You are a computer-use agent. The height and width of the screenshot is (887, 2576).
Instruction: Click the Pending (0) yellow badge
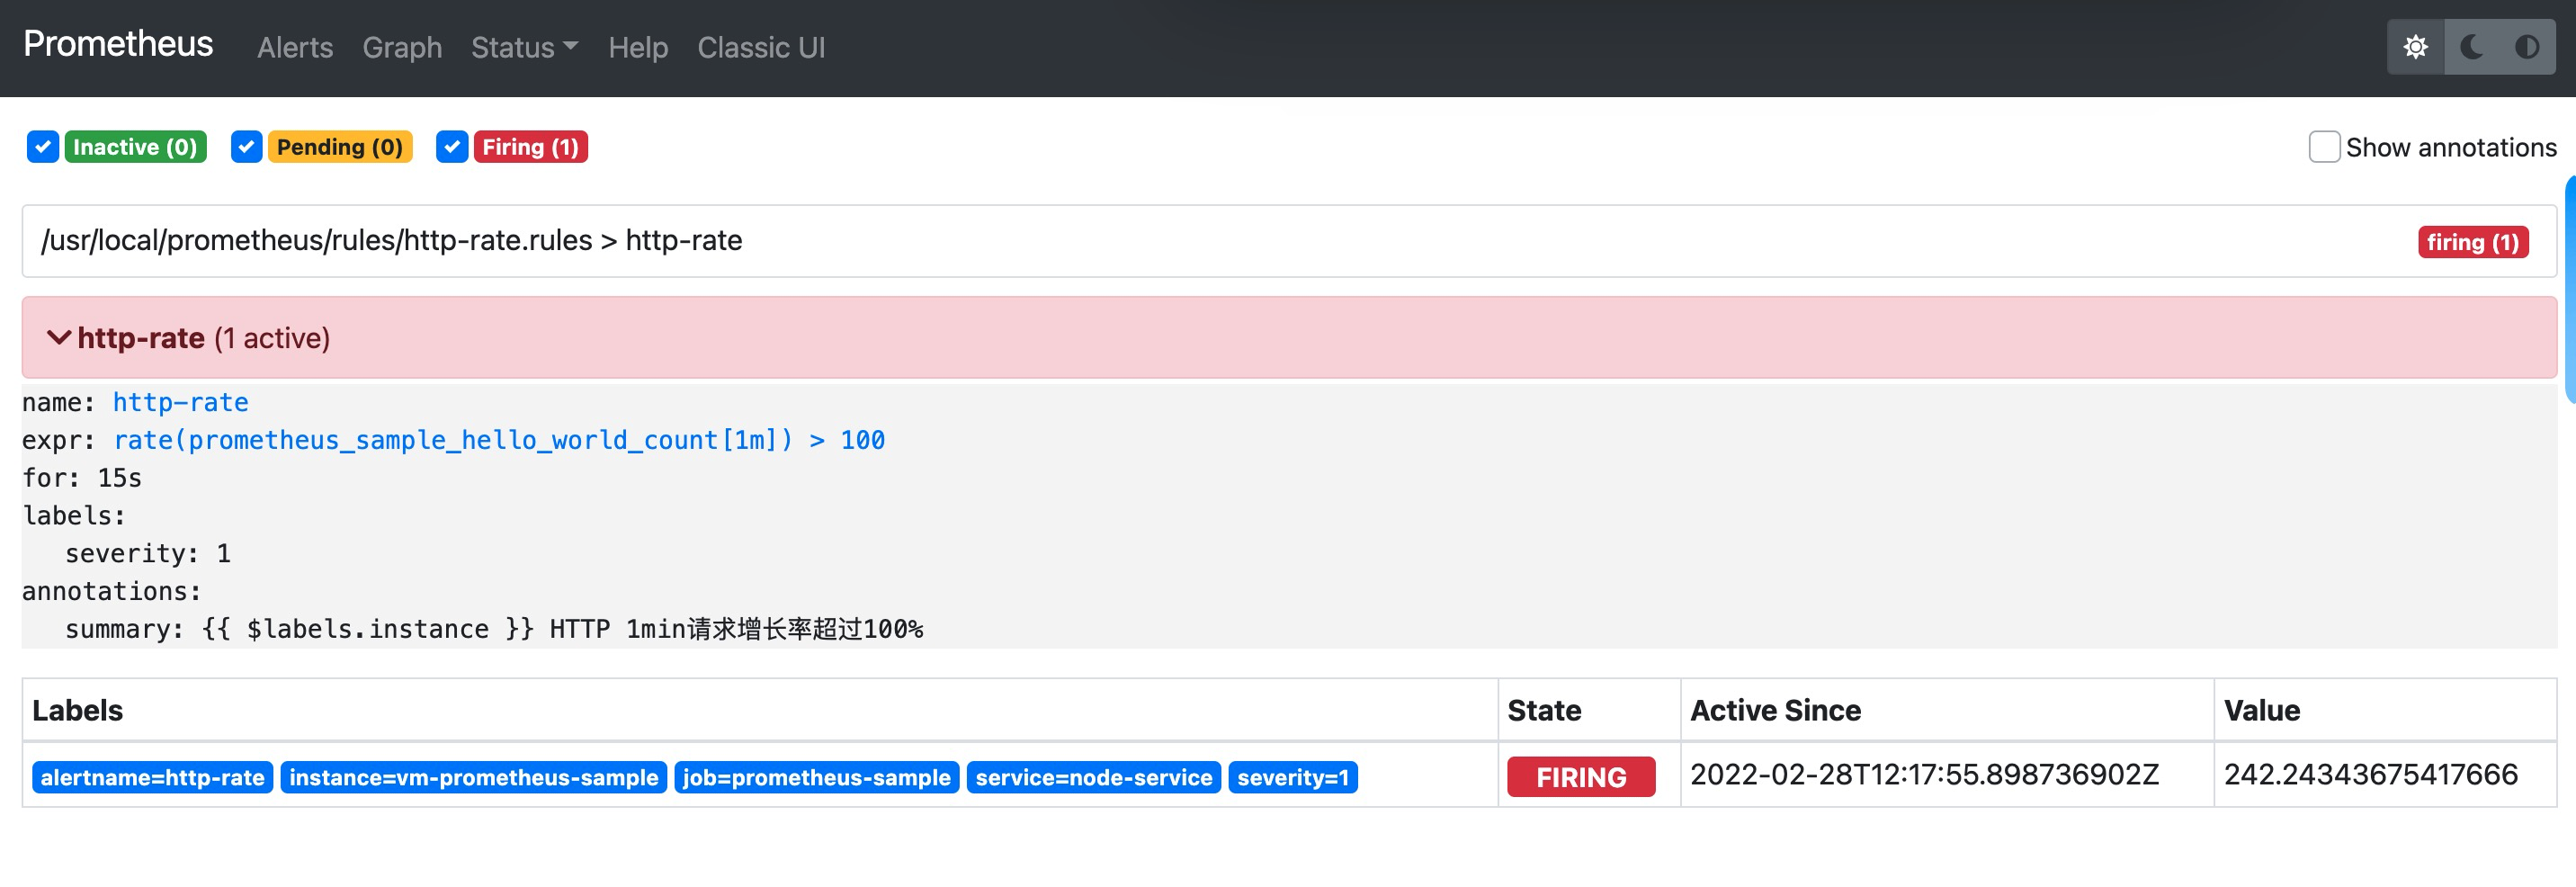(340, 147)
